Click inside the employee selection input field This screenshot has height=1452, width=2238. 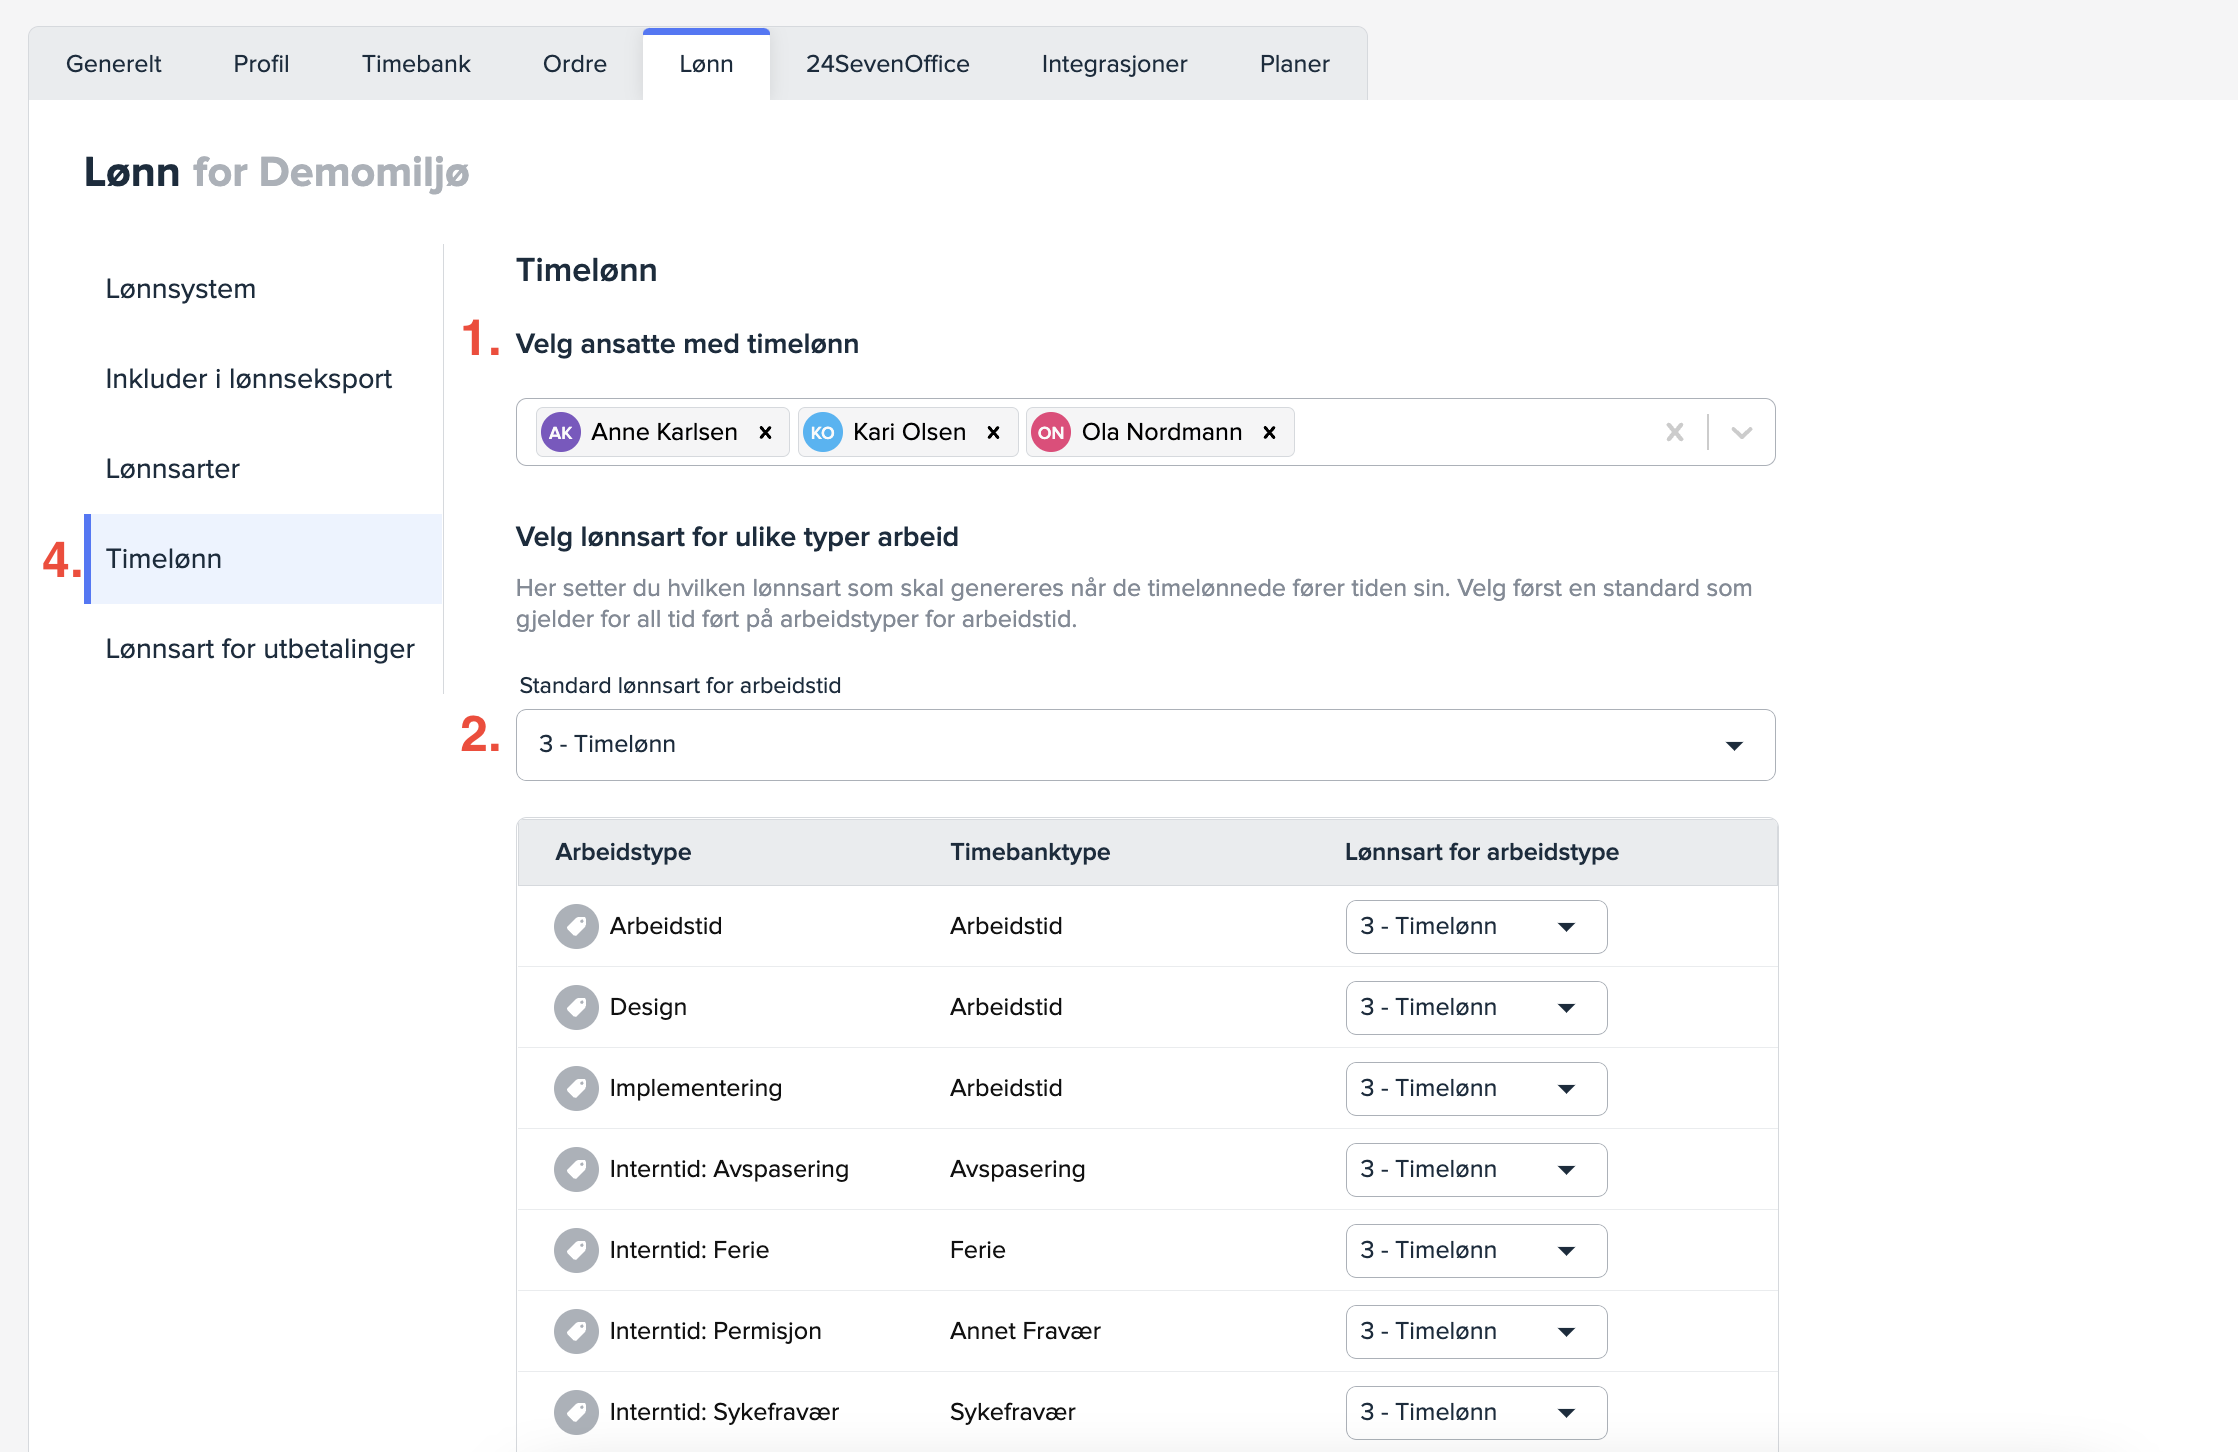[1470, 432]
